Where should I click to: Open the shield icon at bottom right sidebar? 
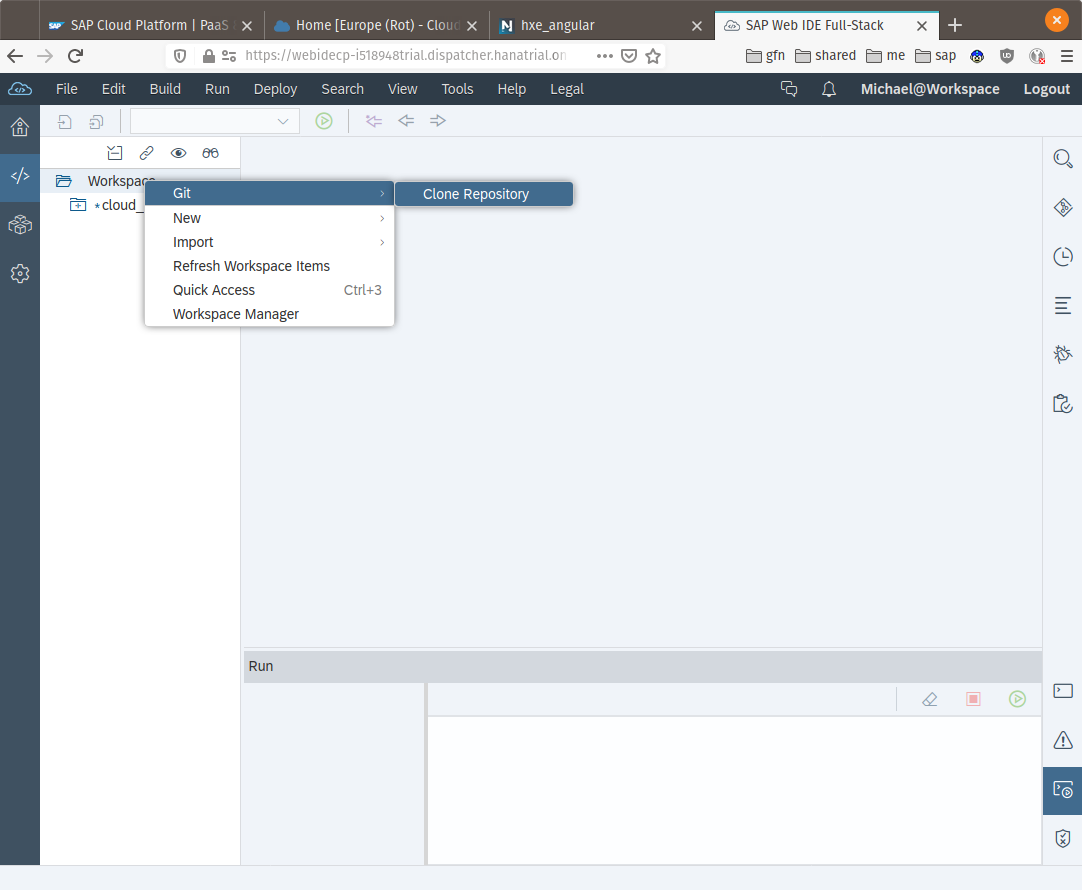tap(1063, 838)
